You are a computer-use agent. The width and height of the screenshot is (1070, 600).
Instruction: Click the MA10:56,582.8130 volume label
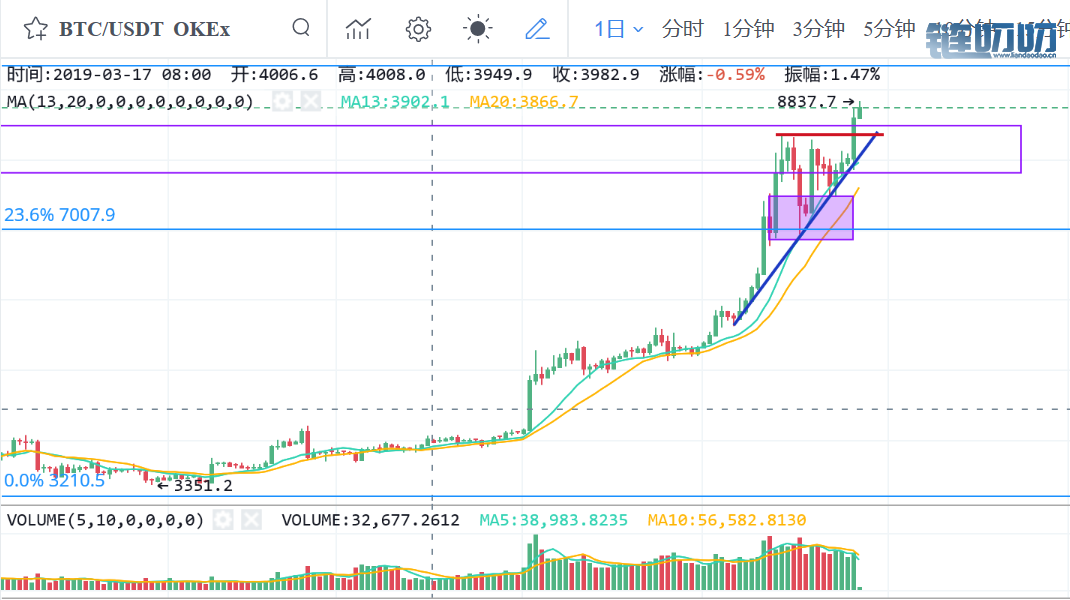click(x=727, y=520)
